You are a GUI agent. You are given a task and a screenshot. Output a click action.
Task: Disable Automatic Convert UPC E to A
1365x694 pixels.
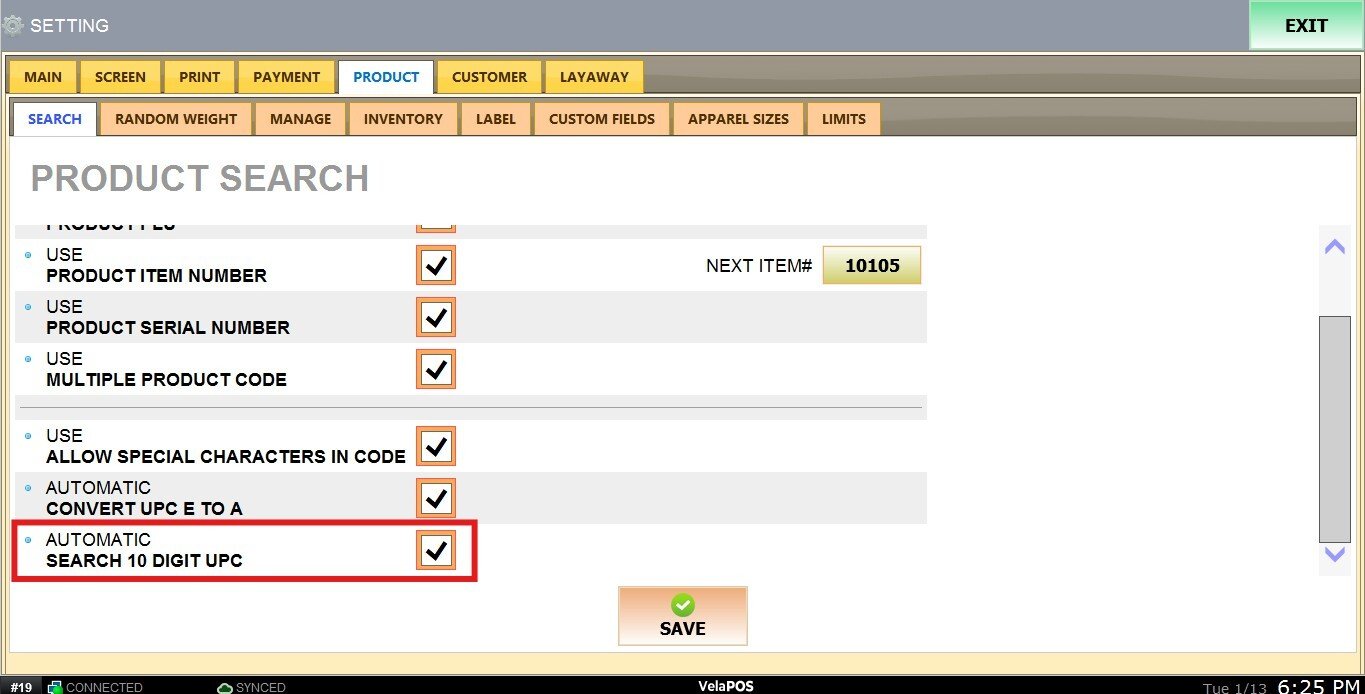[x=436, y=499]
